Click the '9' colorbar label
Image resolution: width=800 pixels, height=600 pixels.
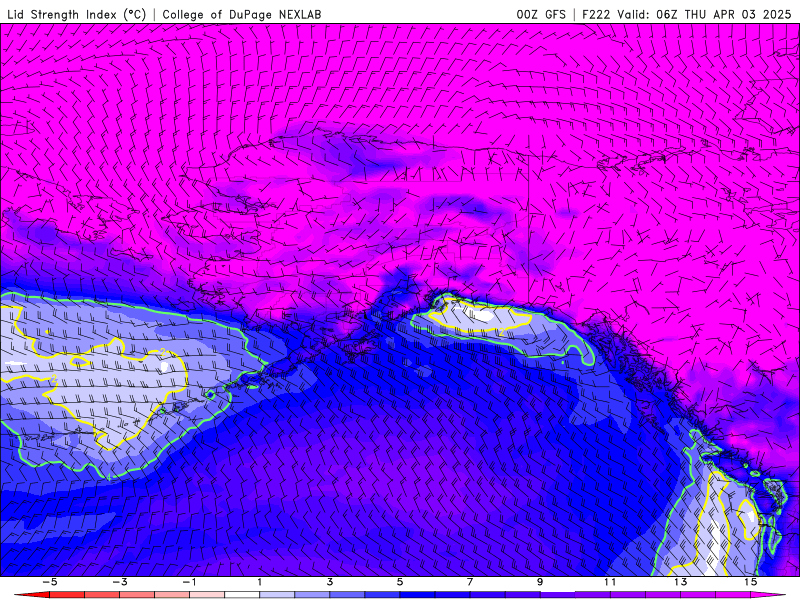tap(540, 582)
